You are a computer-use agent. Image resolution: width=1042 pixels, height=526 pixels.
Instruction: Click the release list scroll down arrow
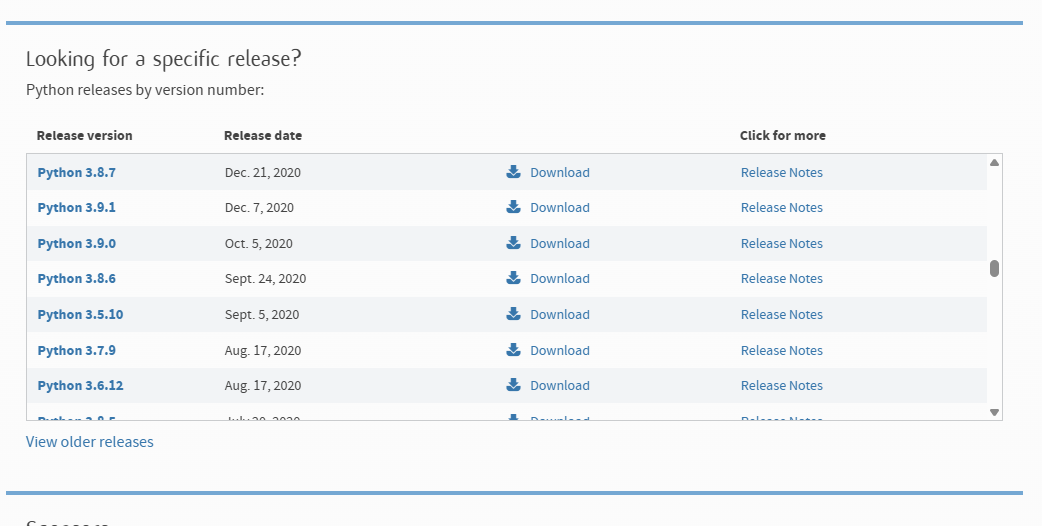click(x=994, y=412)
